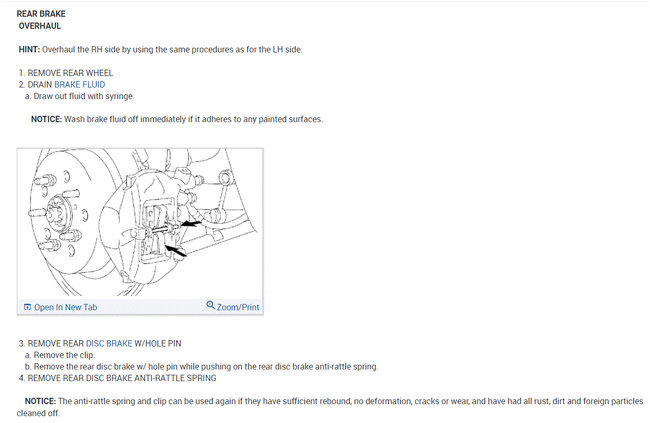Click the rear brake caliper diagram image
The width and height of the screenshot is (650, 423).
140,222
